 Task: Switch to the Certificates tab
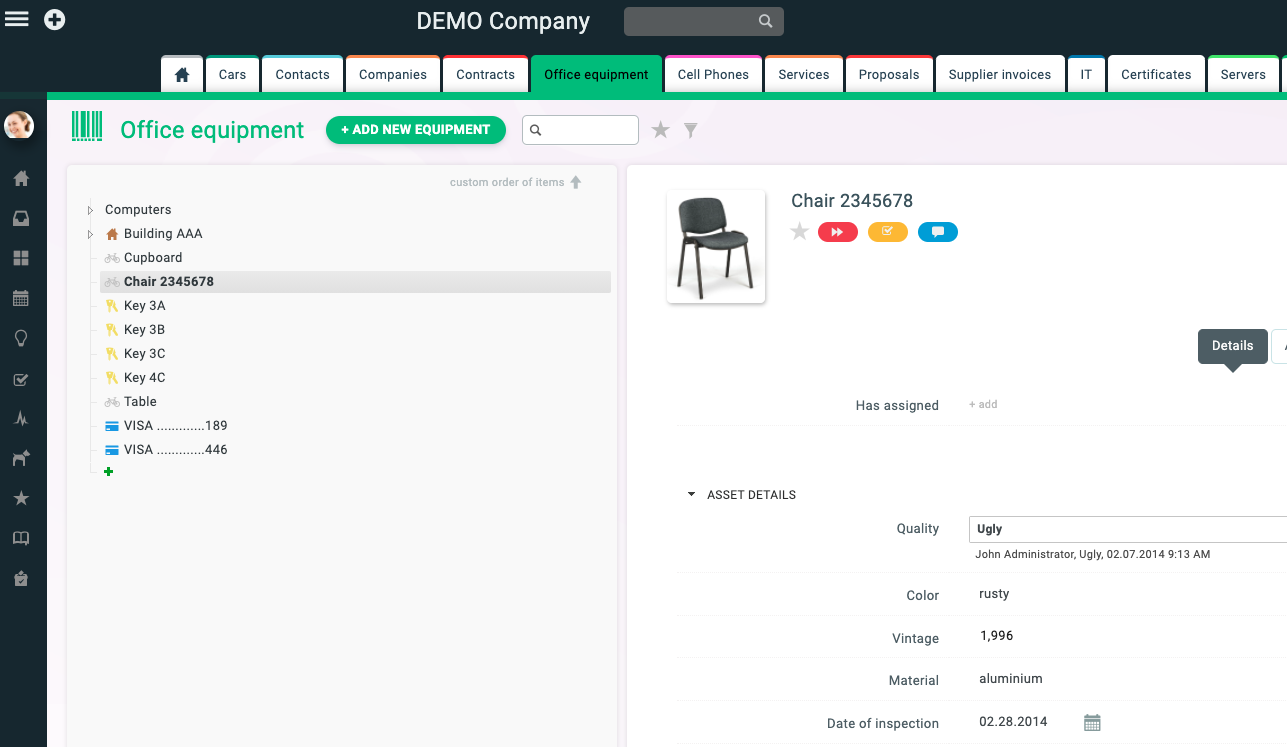[x=1156, y=74]
